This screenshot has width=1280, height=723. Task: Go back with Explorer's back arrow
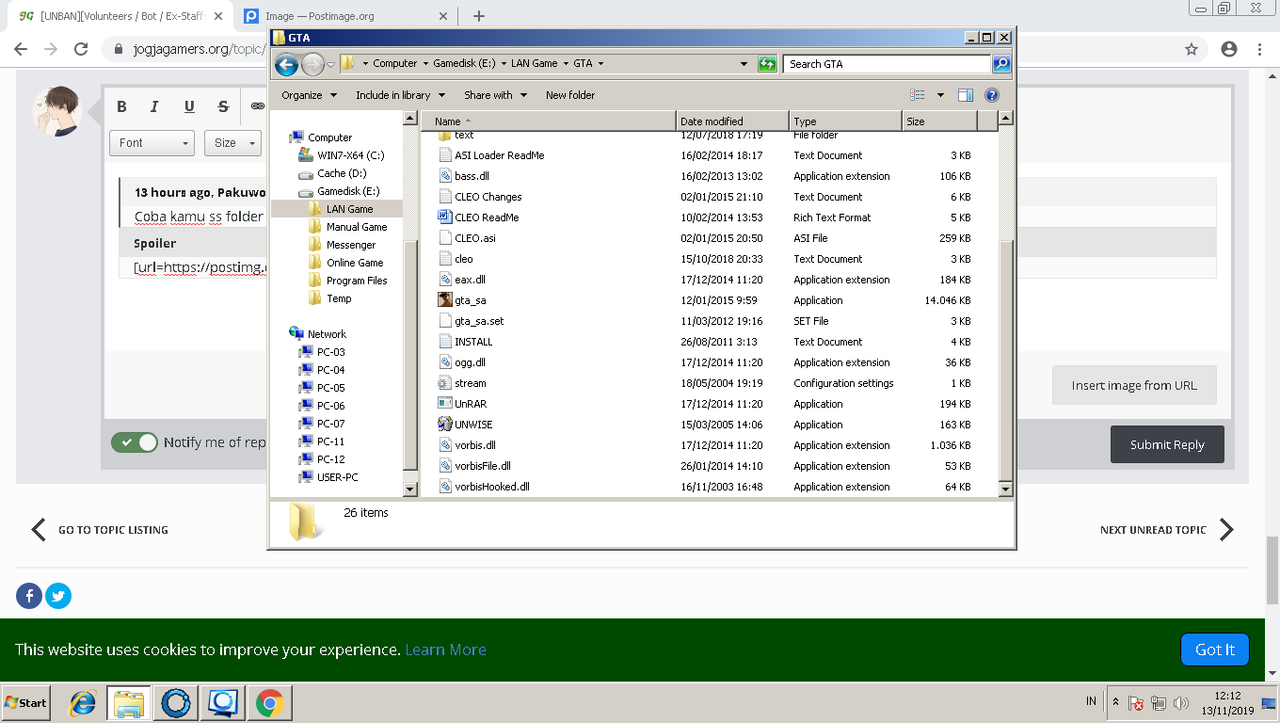click(286, 64)
